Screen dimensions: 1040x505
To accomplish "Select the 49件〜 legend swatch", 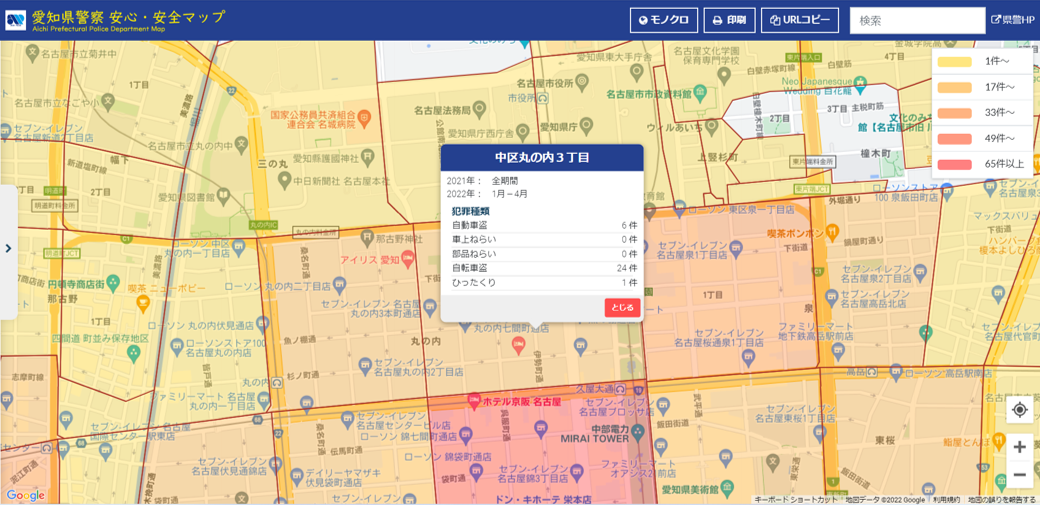I will pyautogui.click(x=954, y=139).
